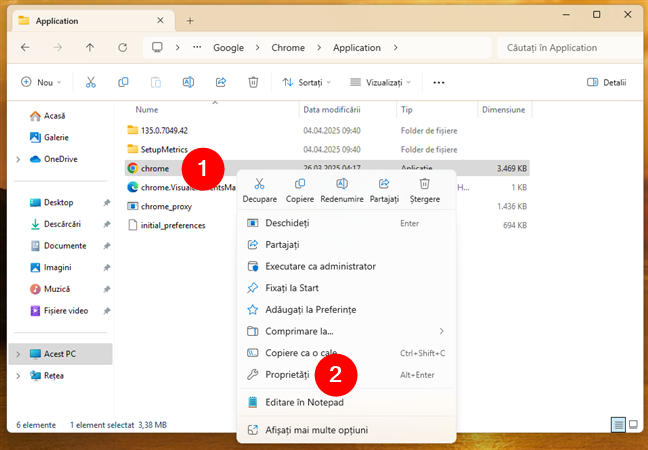The width and height of the screenshot is (648, 450).
Task: Open a new tab with plus button
Action: click(x=190, y=21)
